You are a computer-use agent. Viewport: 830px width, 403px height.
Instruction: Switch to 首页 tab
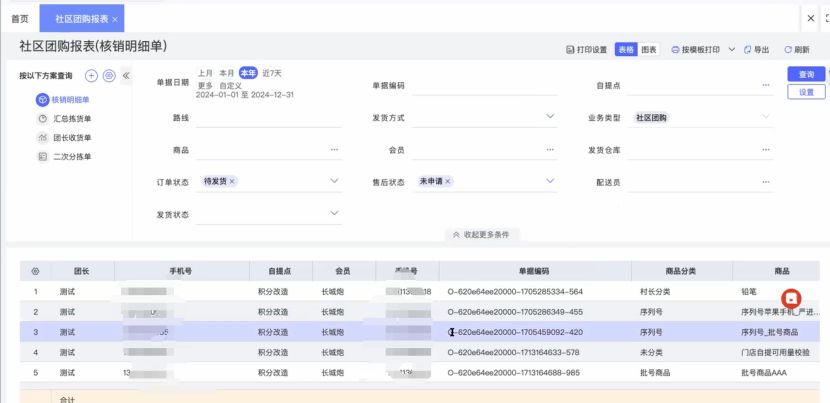(20, 19)
